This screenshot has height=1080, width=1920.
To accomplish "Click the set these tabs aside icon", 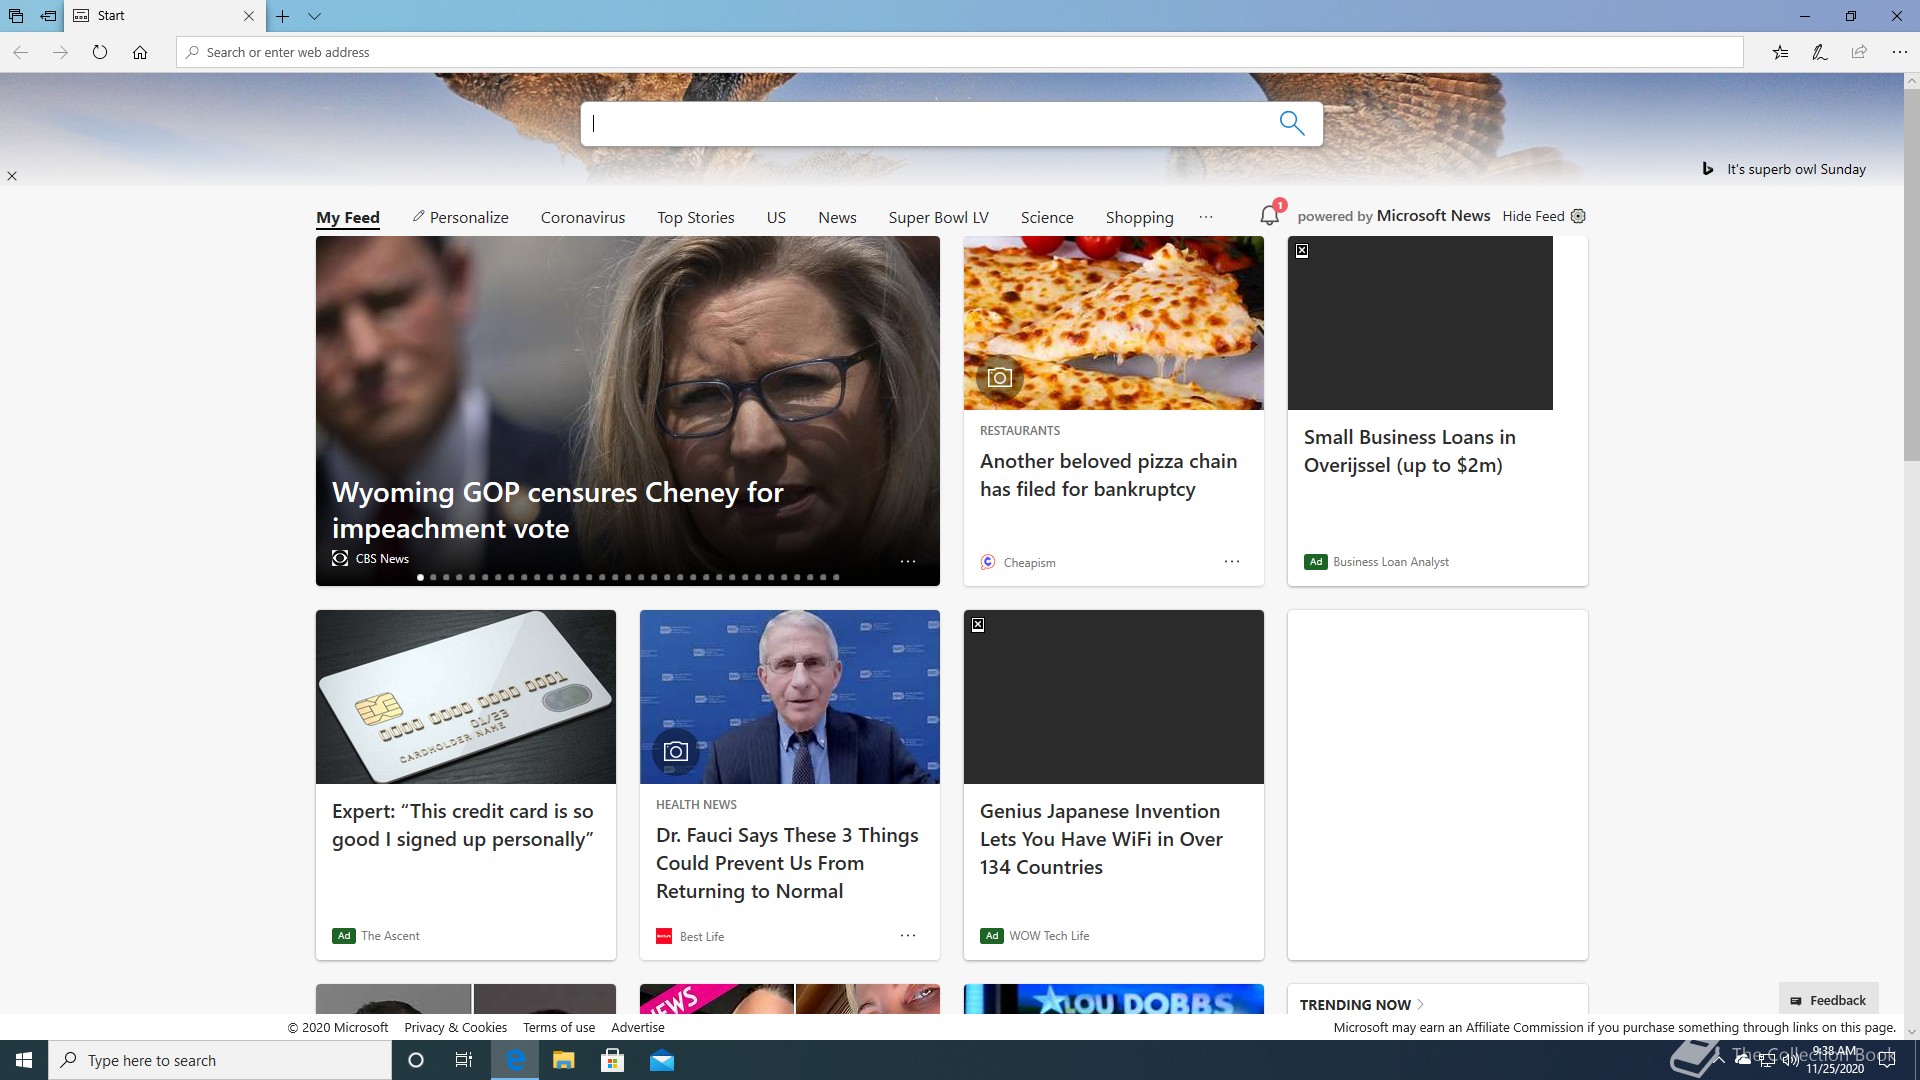I will tap(48, 16).
